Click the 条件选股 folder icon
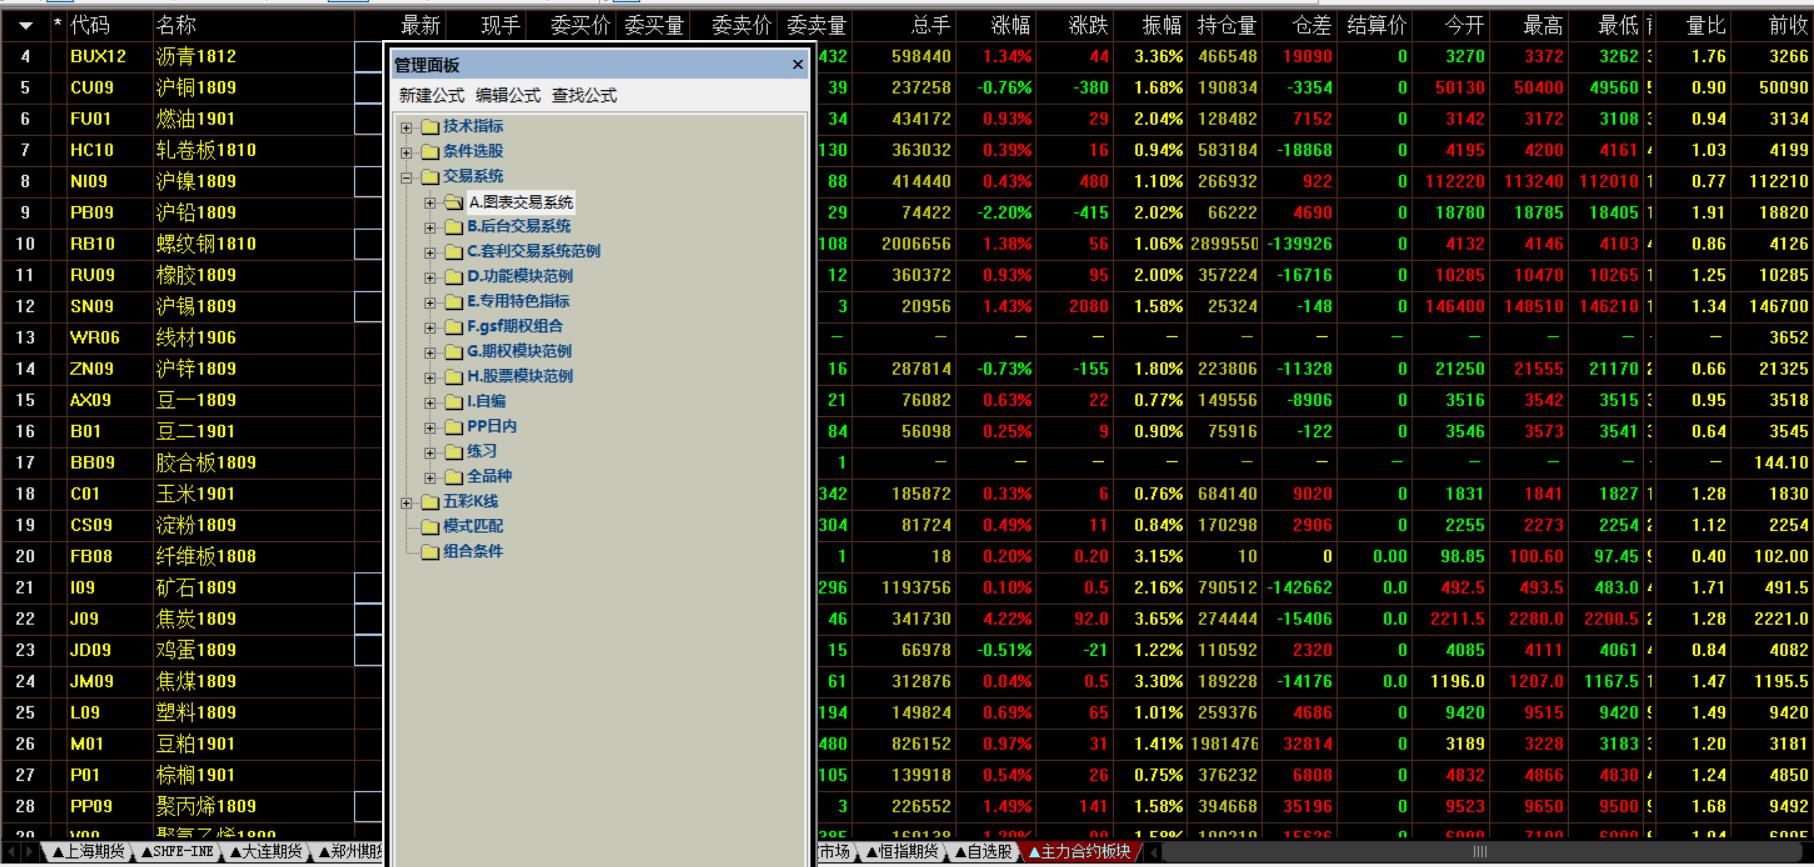This screenshot has height=867, width=1814. click(x=431, y=152)
